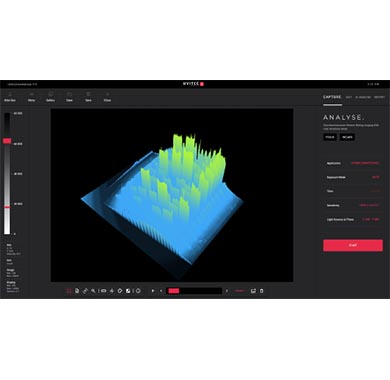Click the red Start button
This screenshot has height=380, width=390.
(x=353, y=245)
